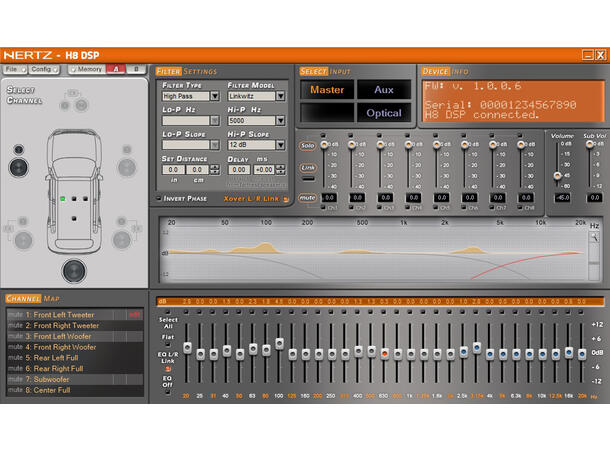The width and height of the screenshot is (610, 450).
Task: Select the Optical input
Action: [x=384, y=113]
